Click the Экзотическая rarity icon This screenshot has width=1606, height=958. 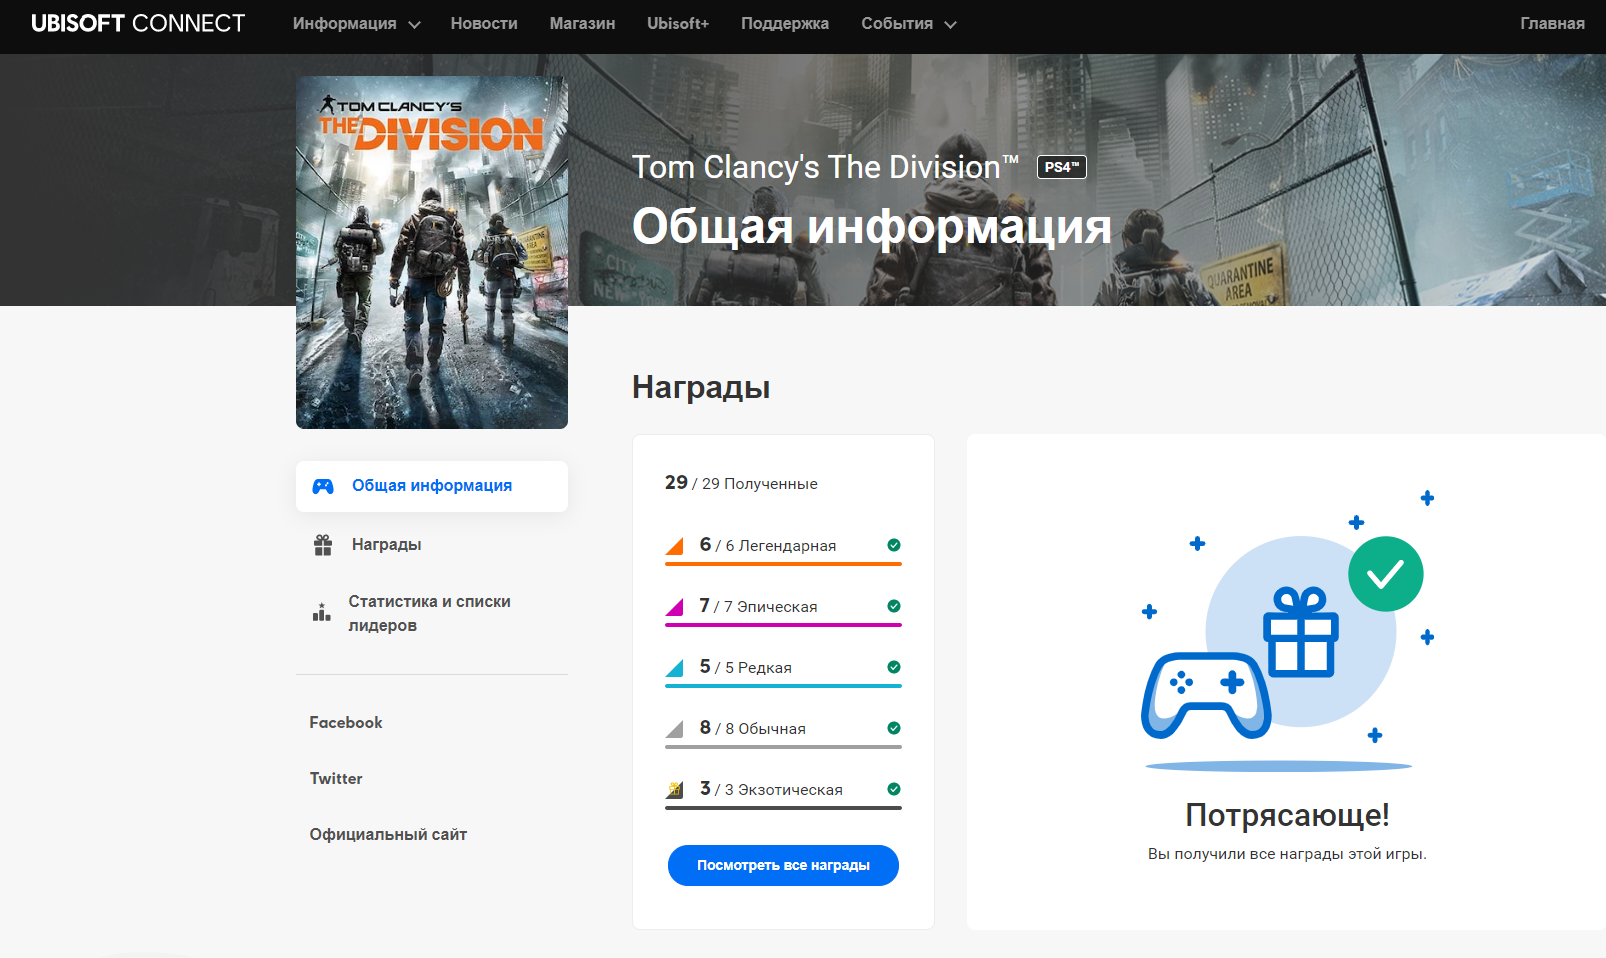click(674, 789)
